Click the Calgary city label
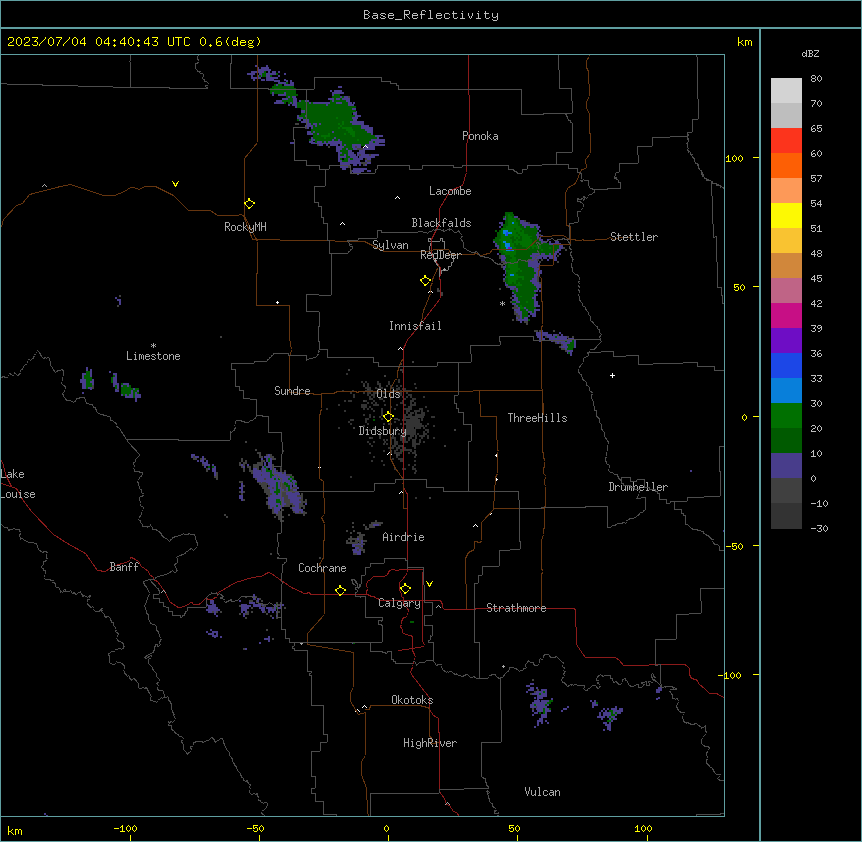The width and height of the screenshot is (862, 842). click(x=399, y=603)
